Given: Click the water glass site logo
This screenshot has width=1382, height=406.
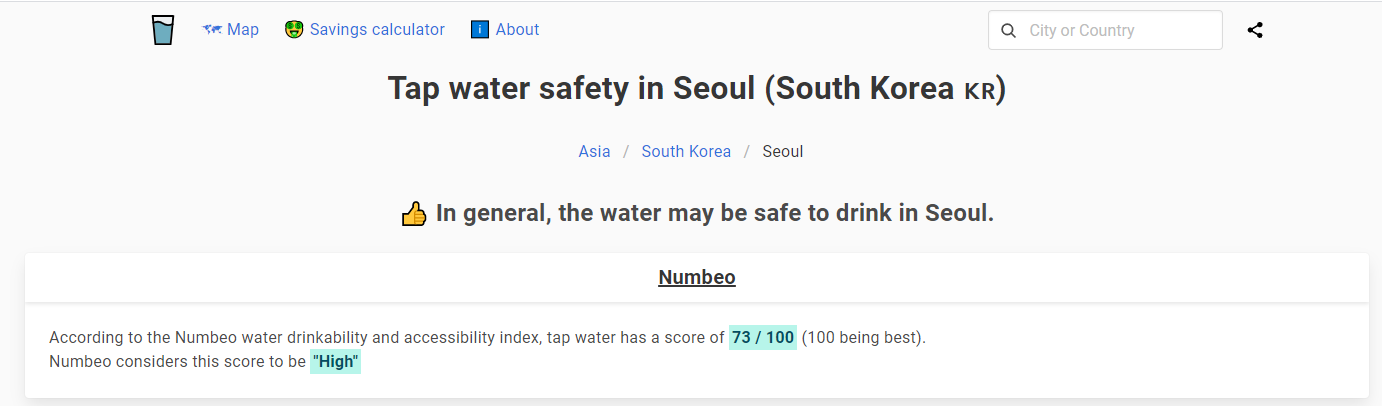Looking at the screenshot, I should pyautogui.click(x=162, y=30).
